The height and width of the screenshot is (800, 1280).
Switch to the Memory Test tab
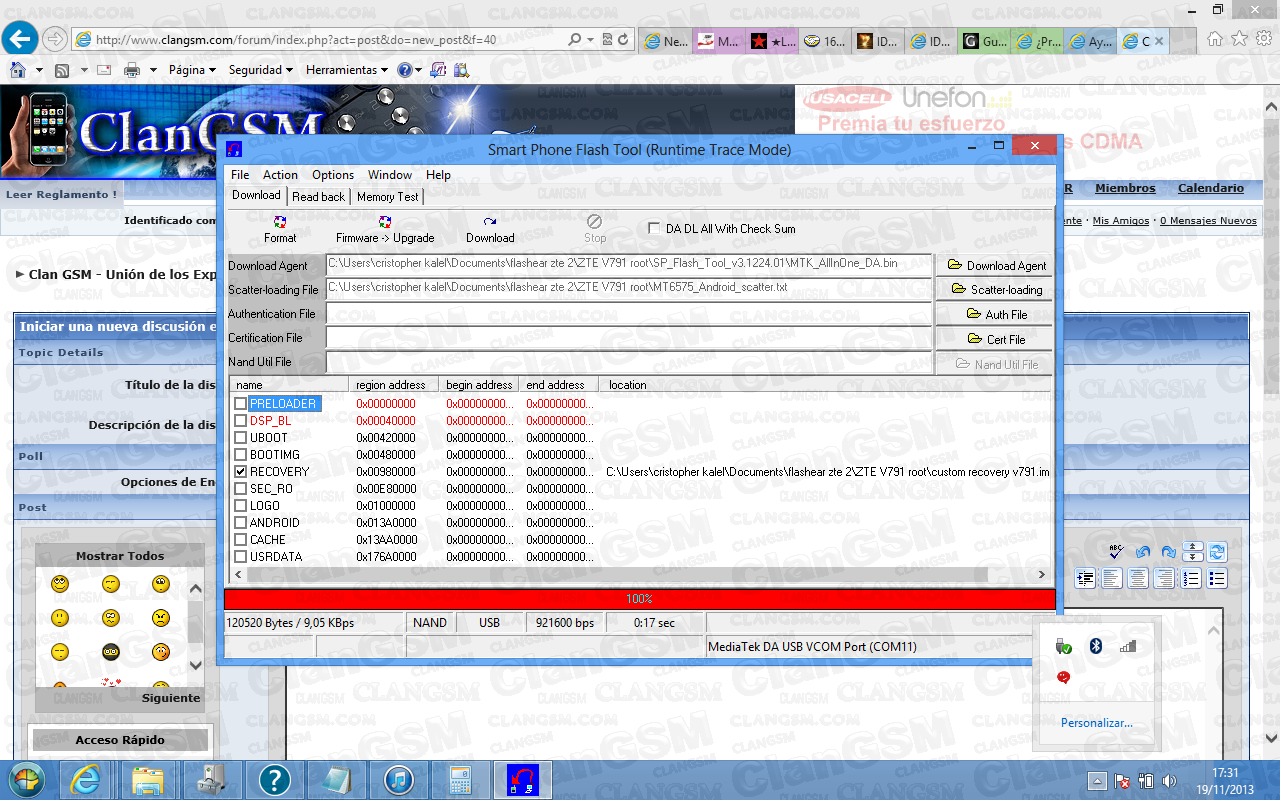coord(388,197)
